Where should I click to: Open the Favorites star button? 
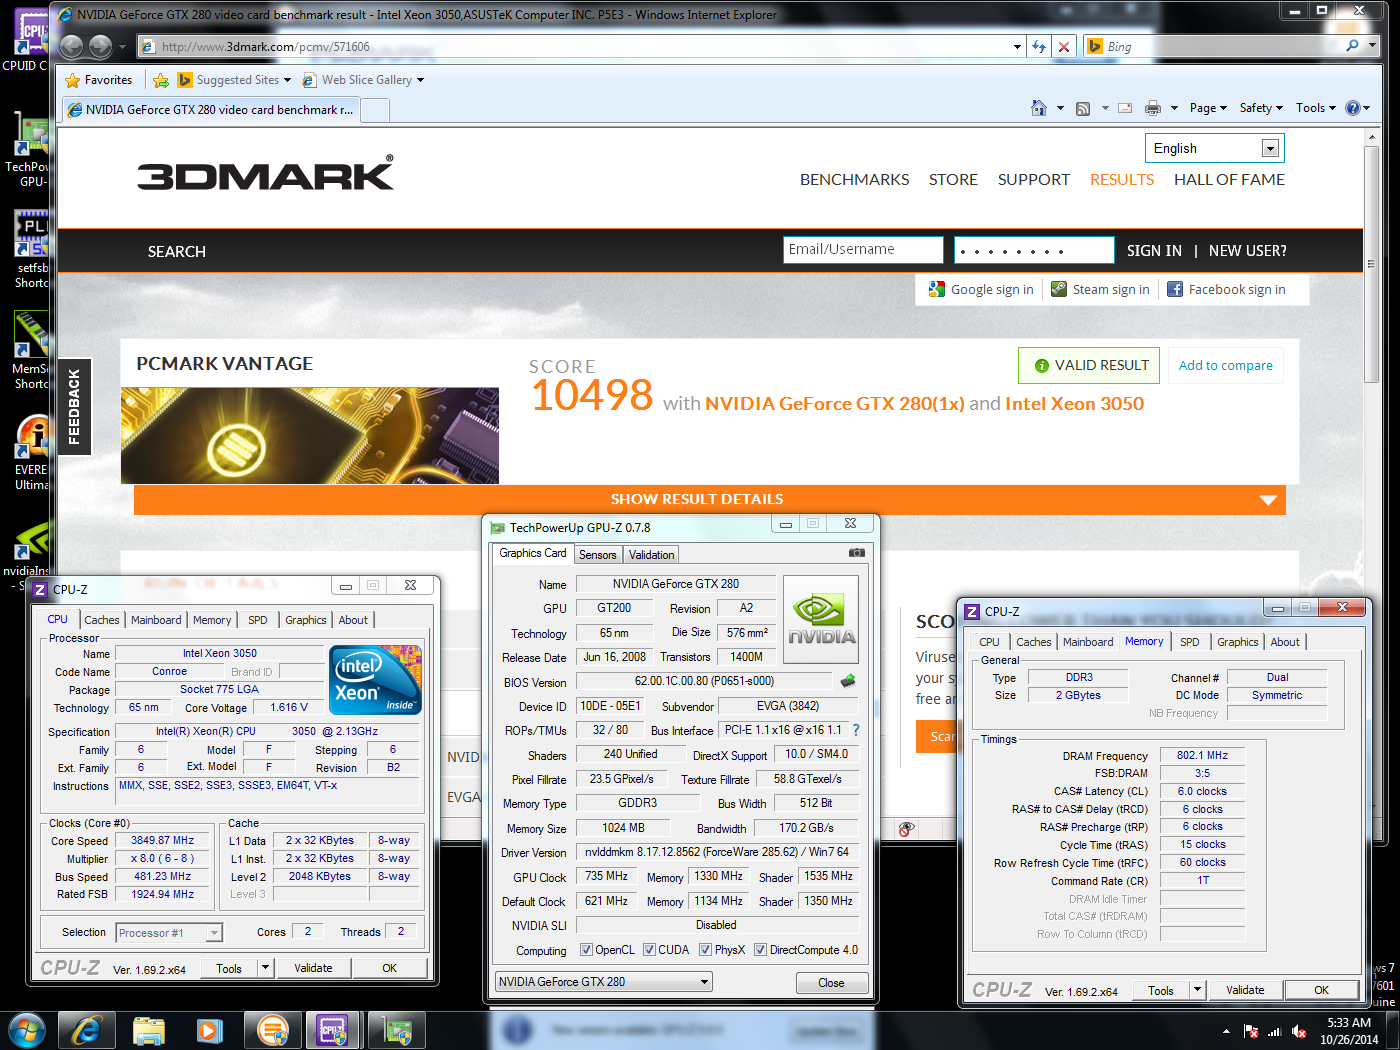tap(98, 80)
